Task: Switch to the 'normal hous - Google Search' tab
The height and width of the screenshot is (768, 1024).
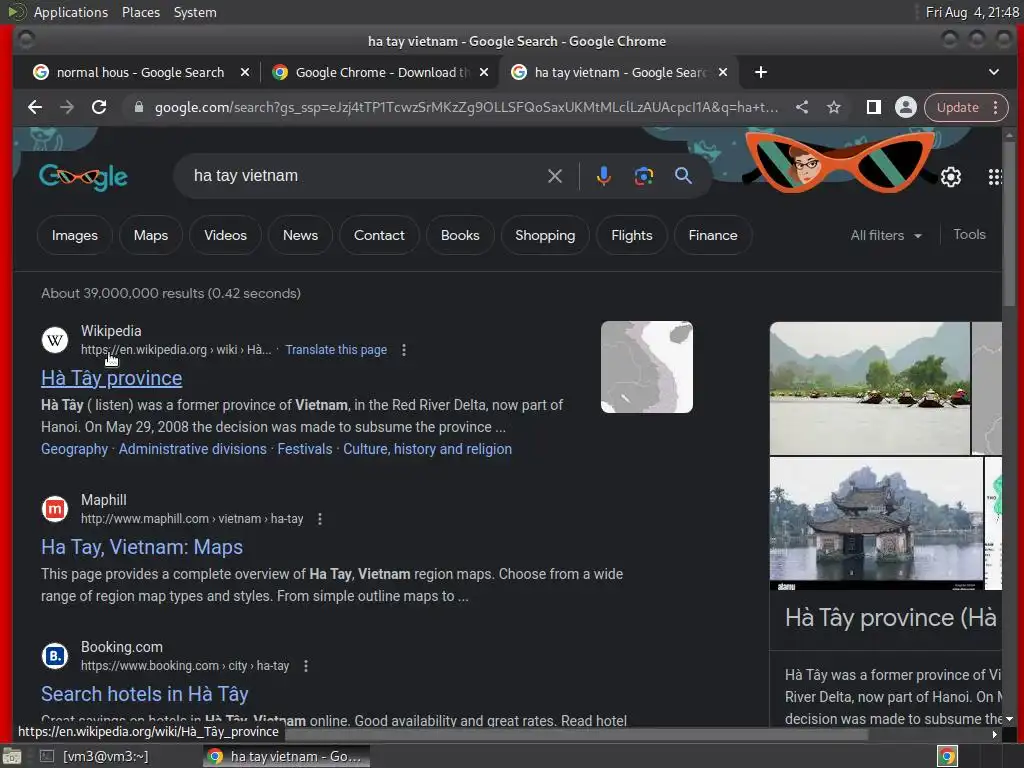Action: coord(140,72)
